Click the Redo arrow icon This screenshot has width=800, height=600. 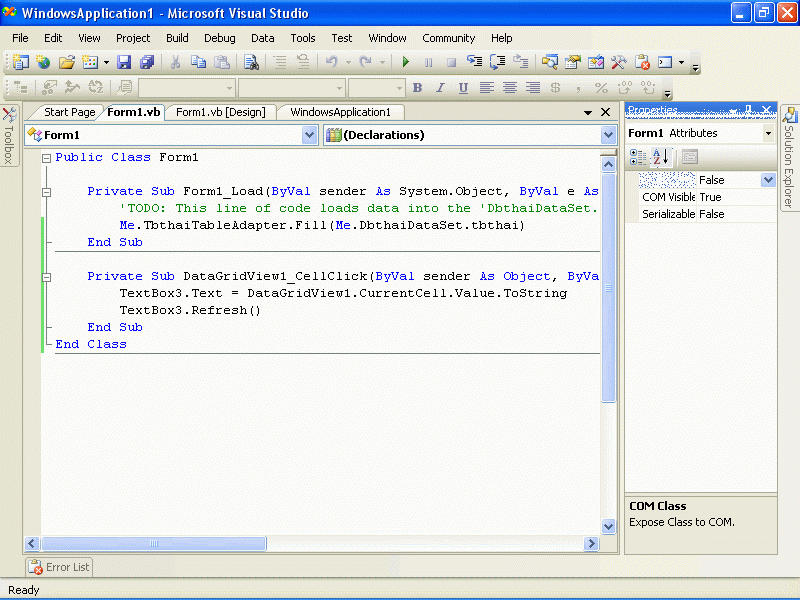pyautogui.click(x=365, y=62)
